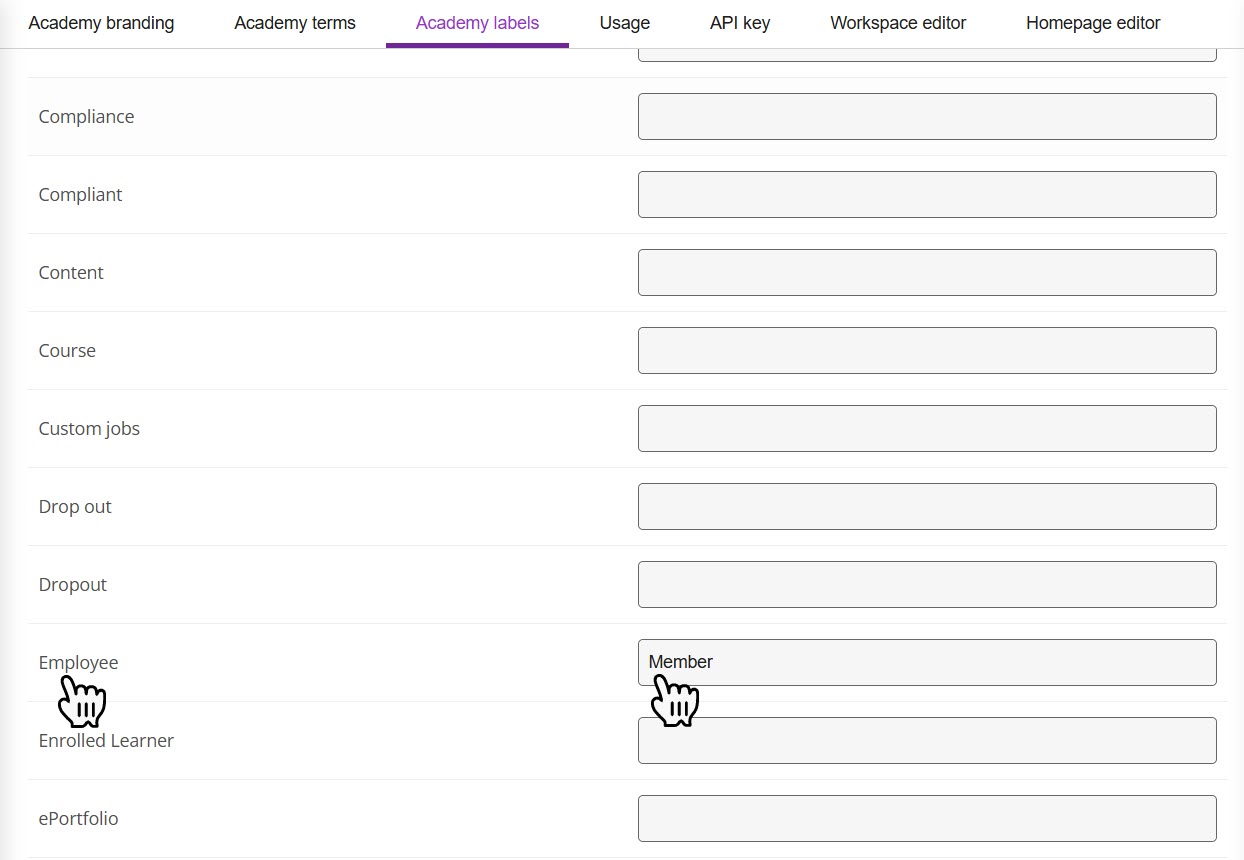Focus the Enrolled Learner input field
The image size is (1244, 860).
pos(927,741)
